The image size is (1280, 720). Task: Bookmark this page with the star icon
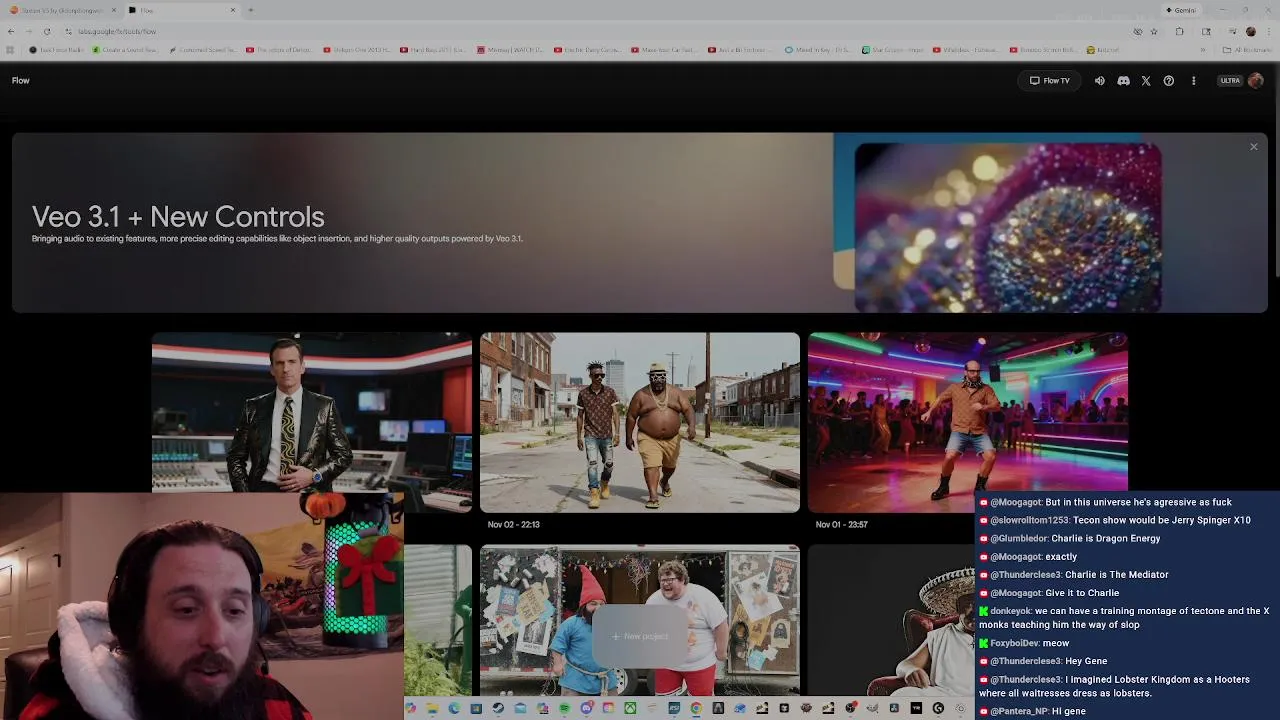click(x=1154, y=31)
